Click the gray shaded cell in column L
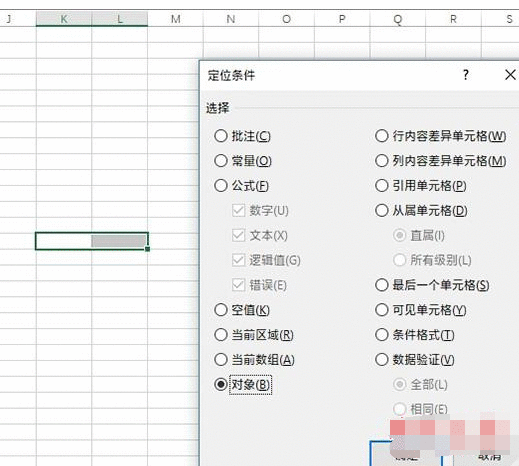The image size is (519, 466). 119,241
